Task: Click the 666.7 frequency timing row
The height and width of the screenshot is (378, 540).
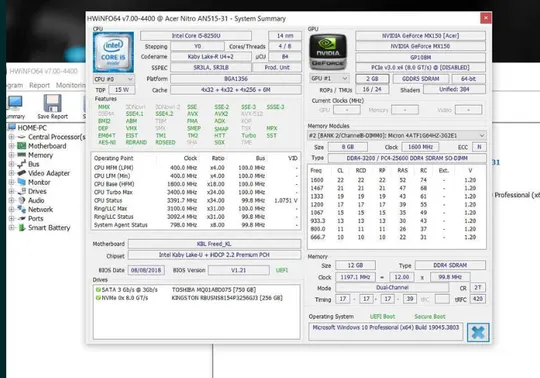Action: (x=397, y=237)
